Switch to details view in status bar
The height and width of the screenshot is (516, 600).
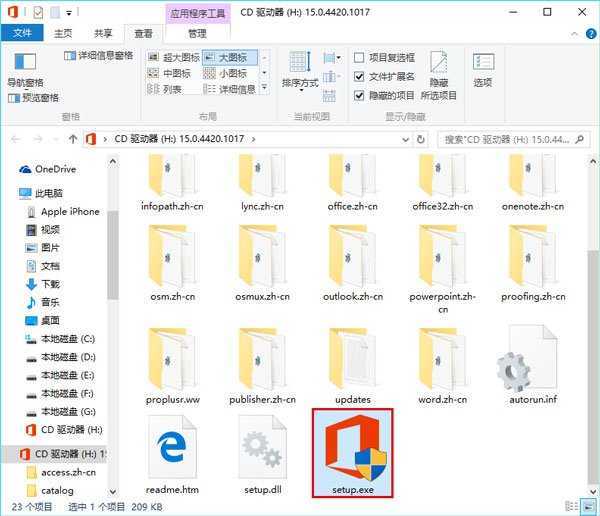click(x=571, y=506)
